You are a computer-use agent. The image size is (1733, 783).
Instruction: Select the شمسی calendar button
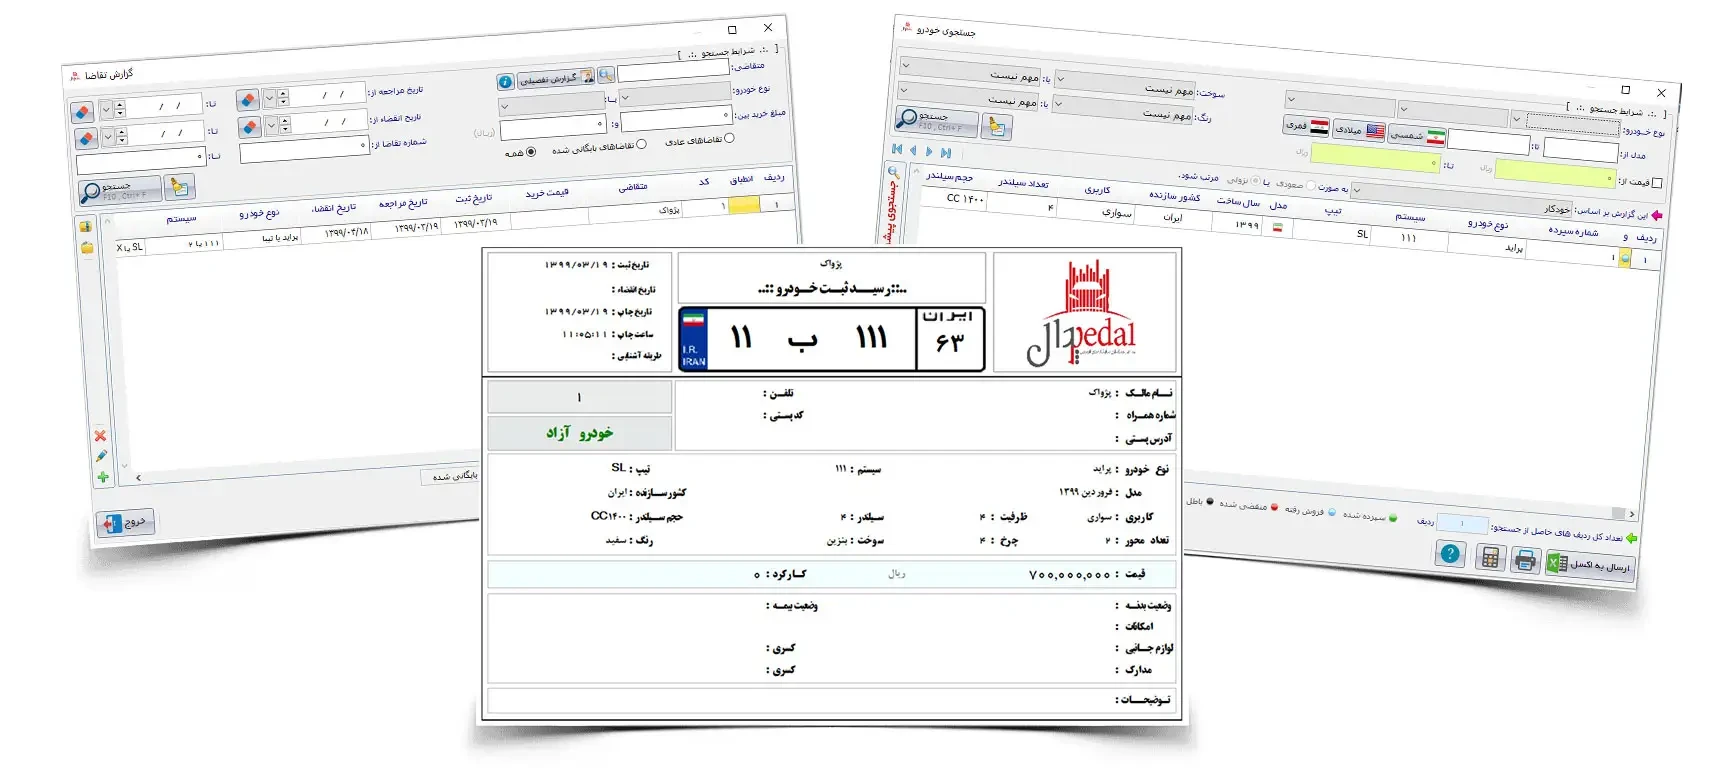1417,135
